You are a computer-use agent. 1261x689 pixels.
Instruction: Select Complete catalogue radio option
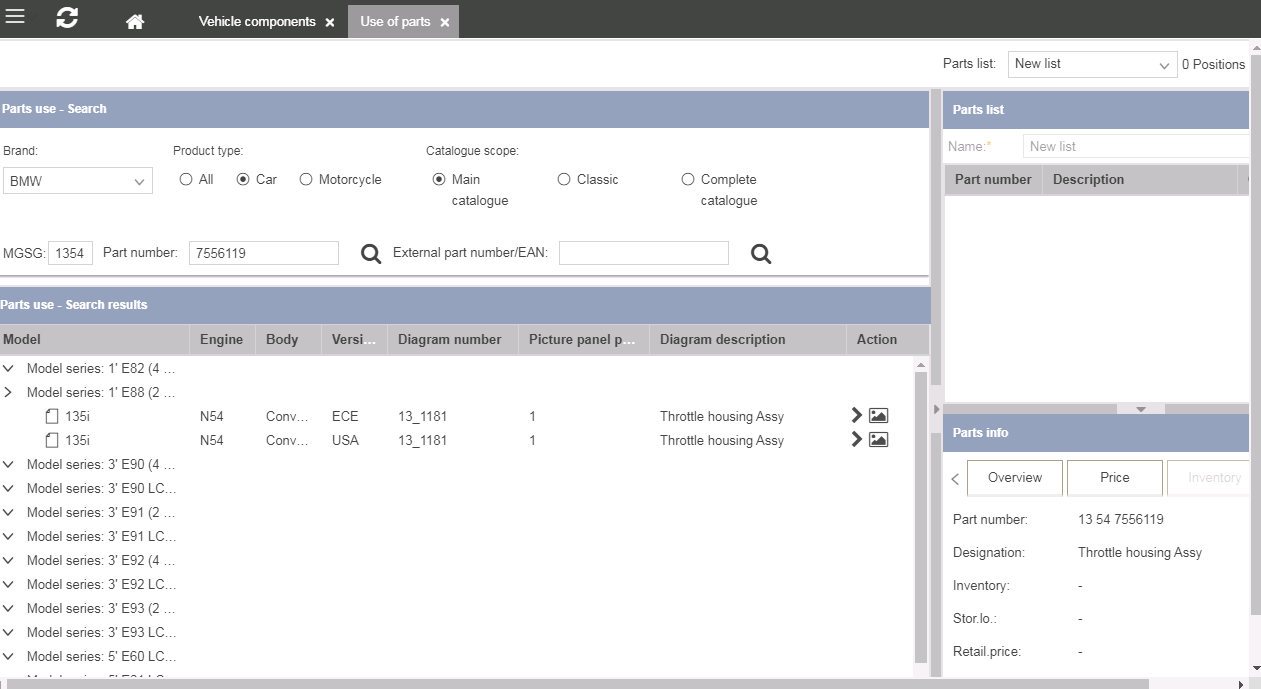[688, 180]
